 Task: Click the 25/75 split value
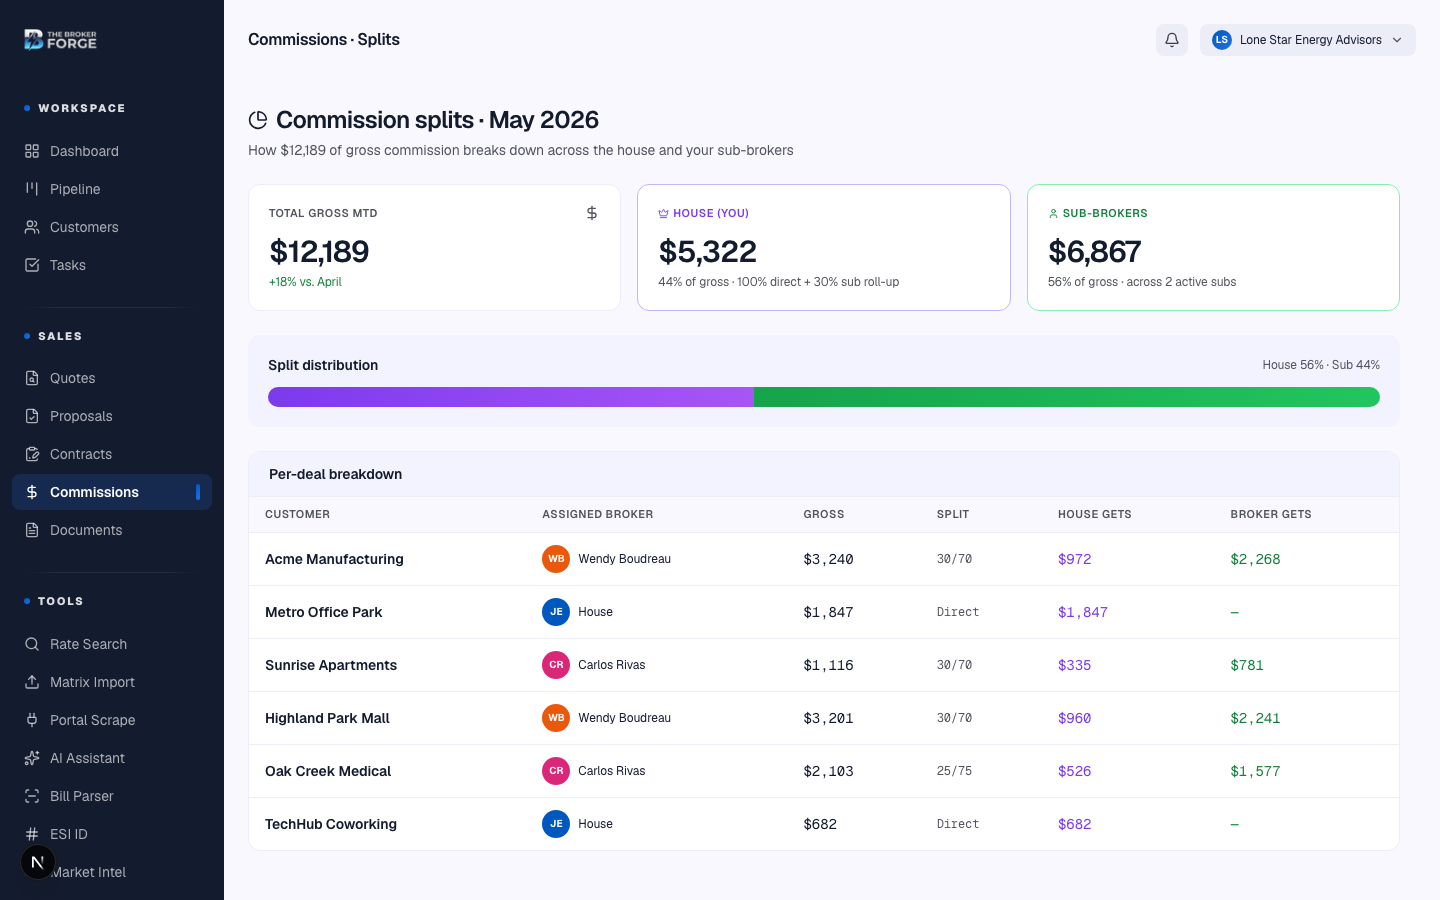pyautogui.click(x=954, y=771)
